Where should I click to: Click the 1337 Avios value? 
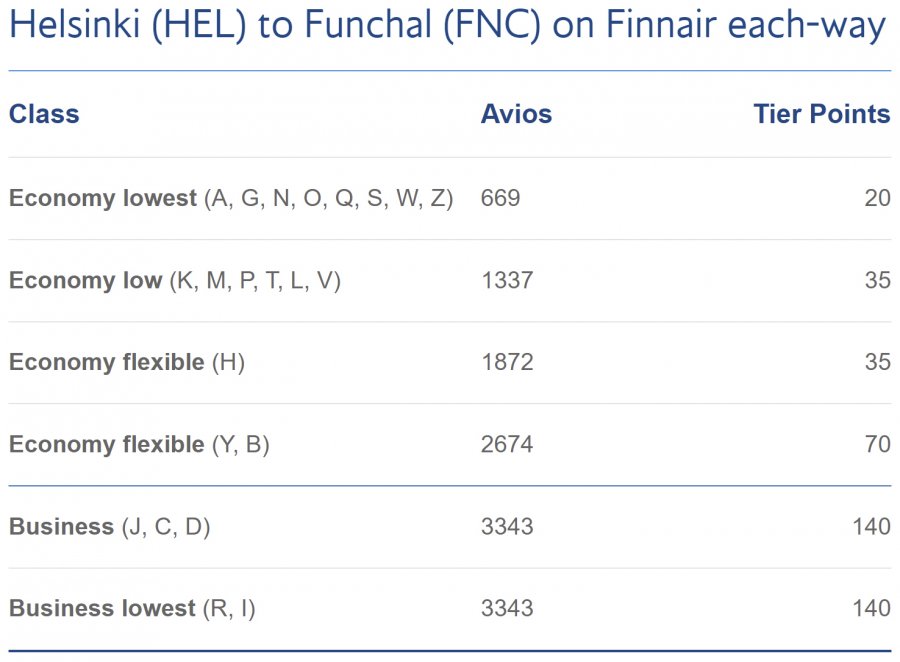pos(507,281)
